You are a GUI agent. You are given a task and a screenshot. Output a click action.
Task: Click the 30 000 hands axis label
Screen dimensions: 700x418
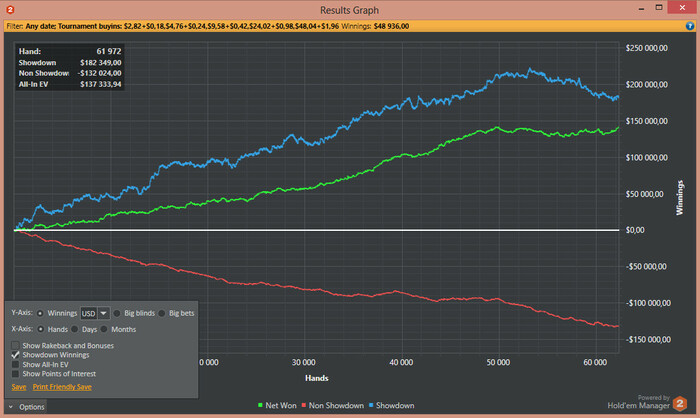pos(304,362)
